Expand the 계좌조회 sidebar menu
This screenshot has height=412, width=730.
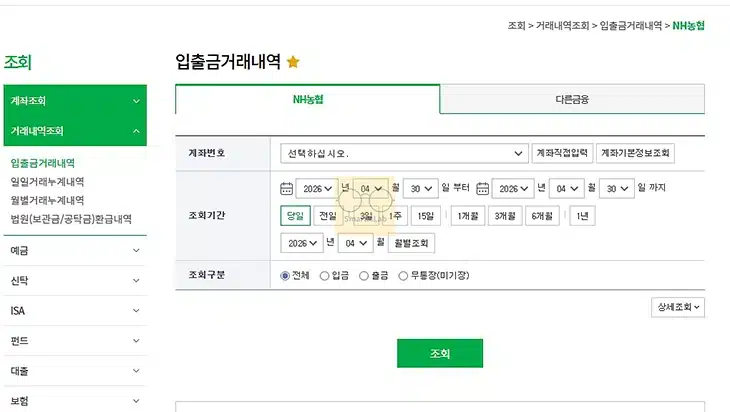(x=75, y=101)
